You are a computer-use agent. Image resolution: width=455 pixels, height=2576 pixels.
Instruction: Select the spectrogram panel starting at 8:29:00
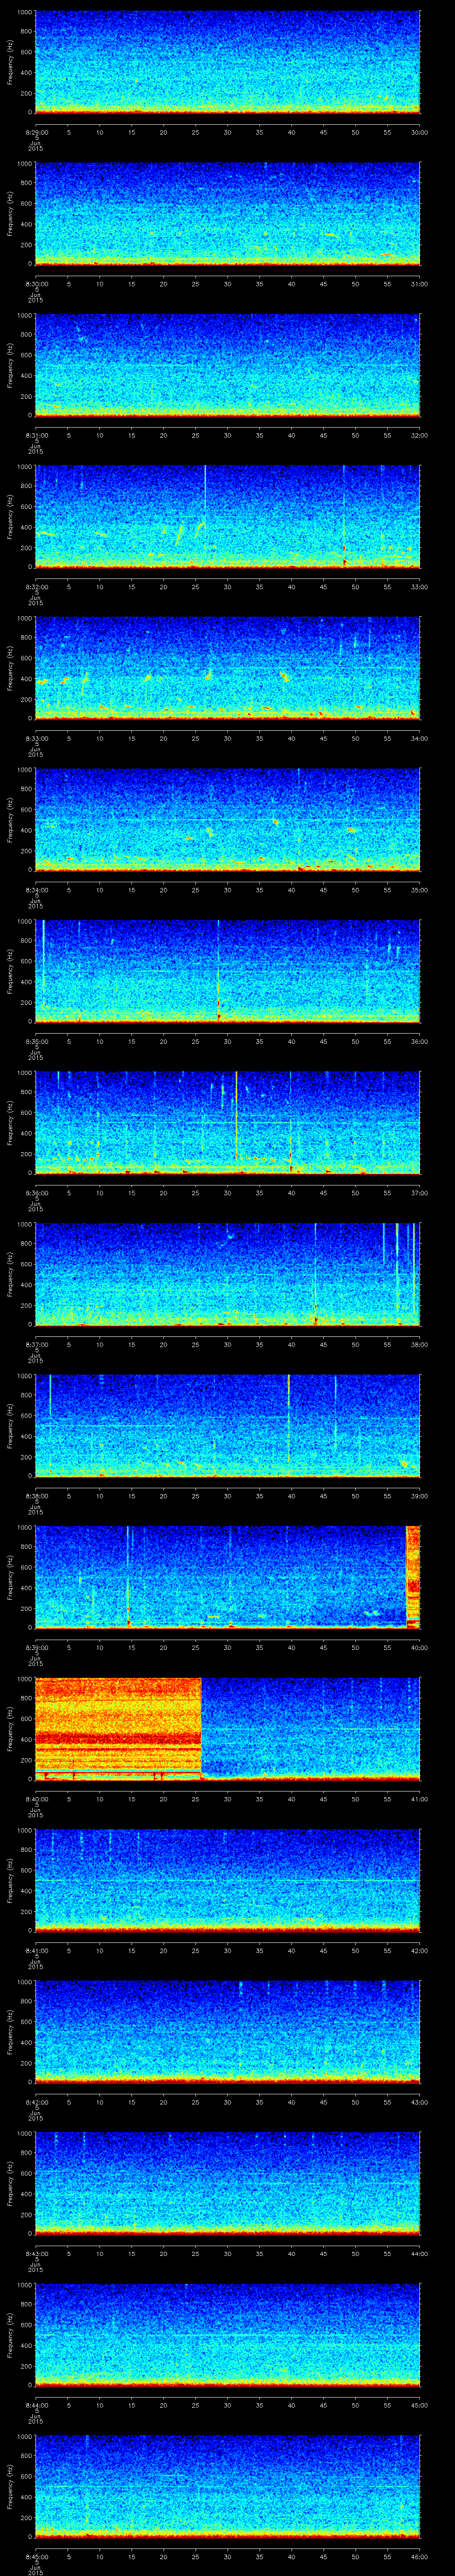click(227, 62)
